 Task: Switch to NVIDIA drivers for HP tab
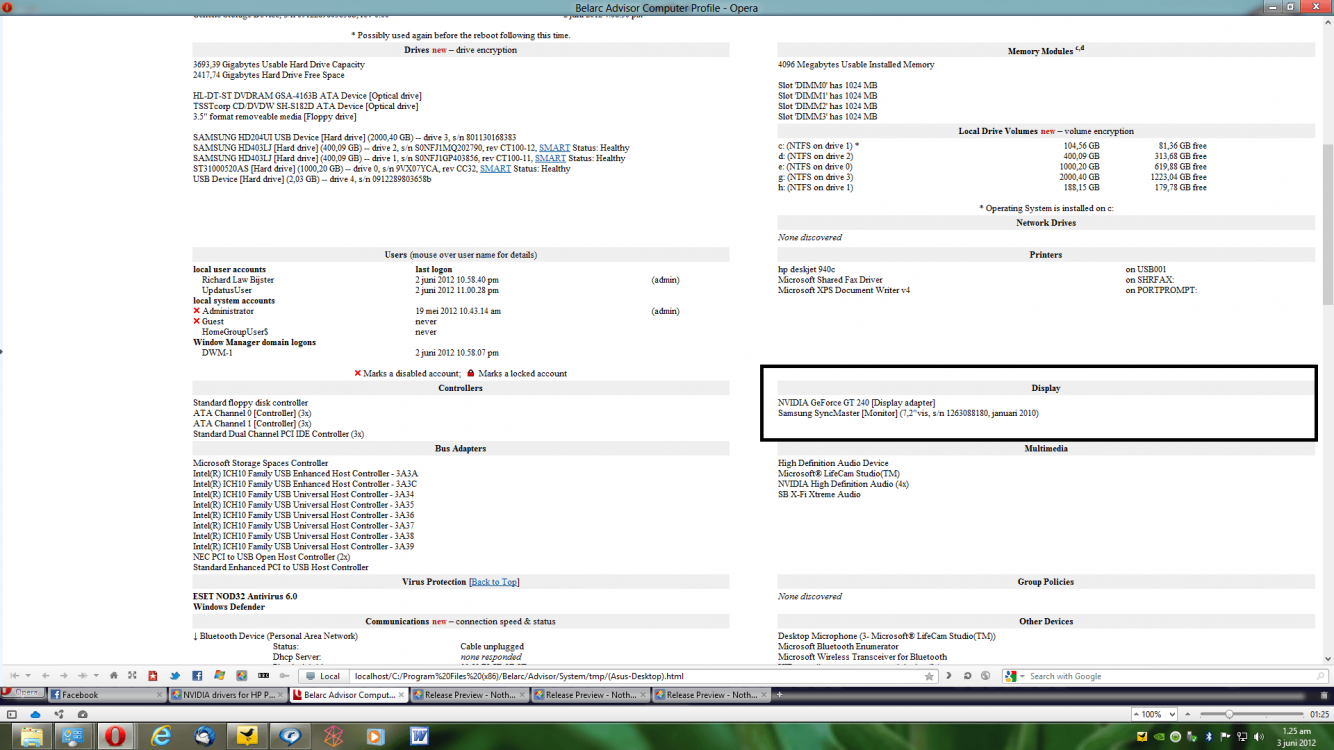(228, 694)
